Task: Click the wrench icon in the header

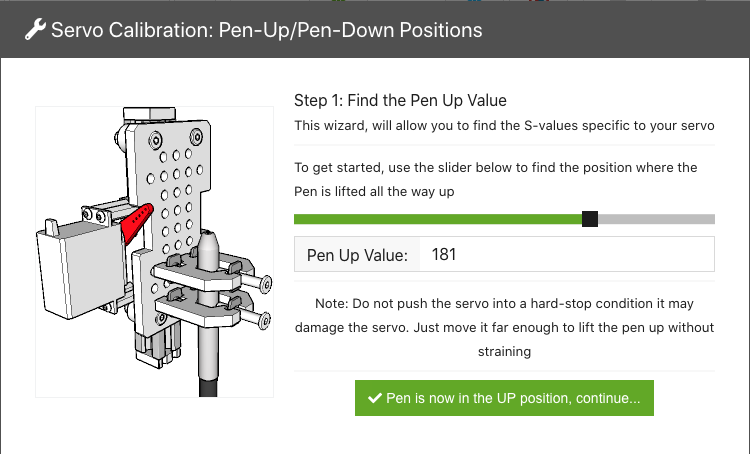Action: (35, 29)
